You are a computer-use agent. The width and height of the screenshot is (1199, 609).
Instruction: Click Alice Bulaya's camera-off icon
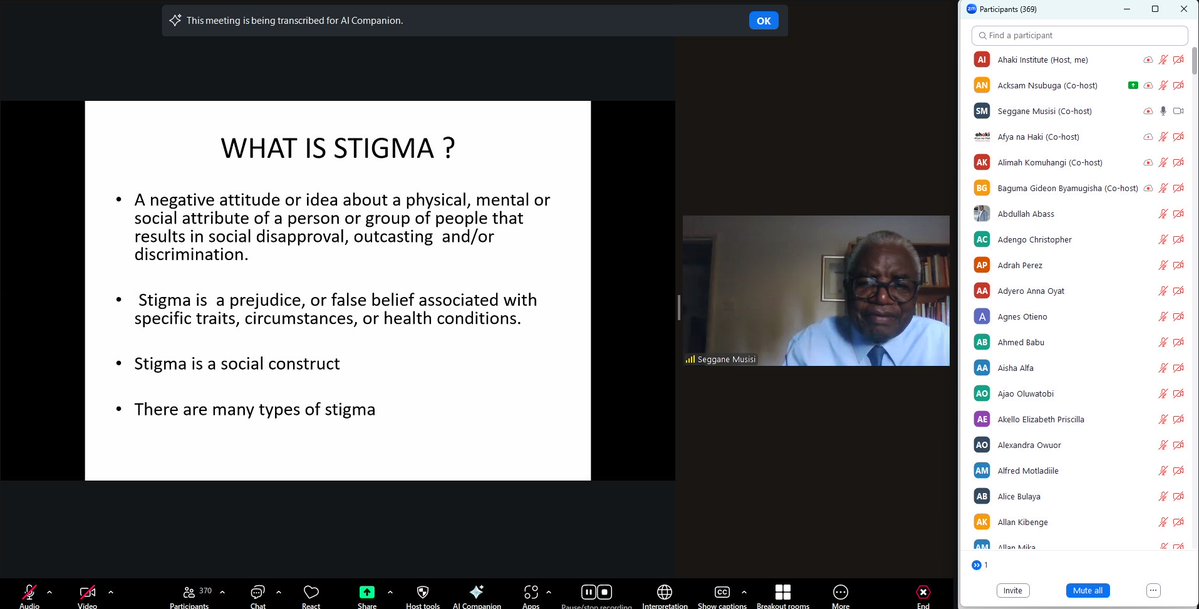click(1178, 497)
